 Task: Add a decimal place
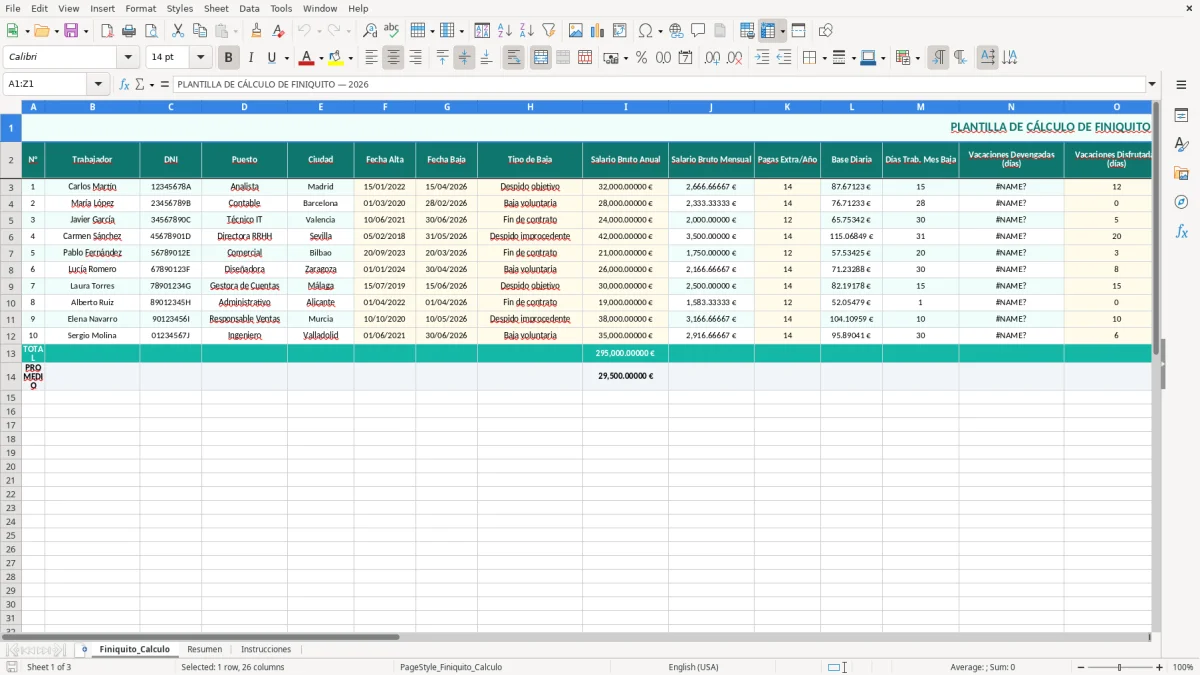713,58
